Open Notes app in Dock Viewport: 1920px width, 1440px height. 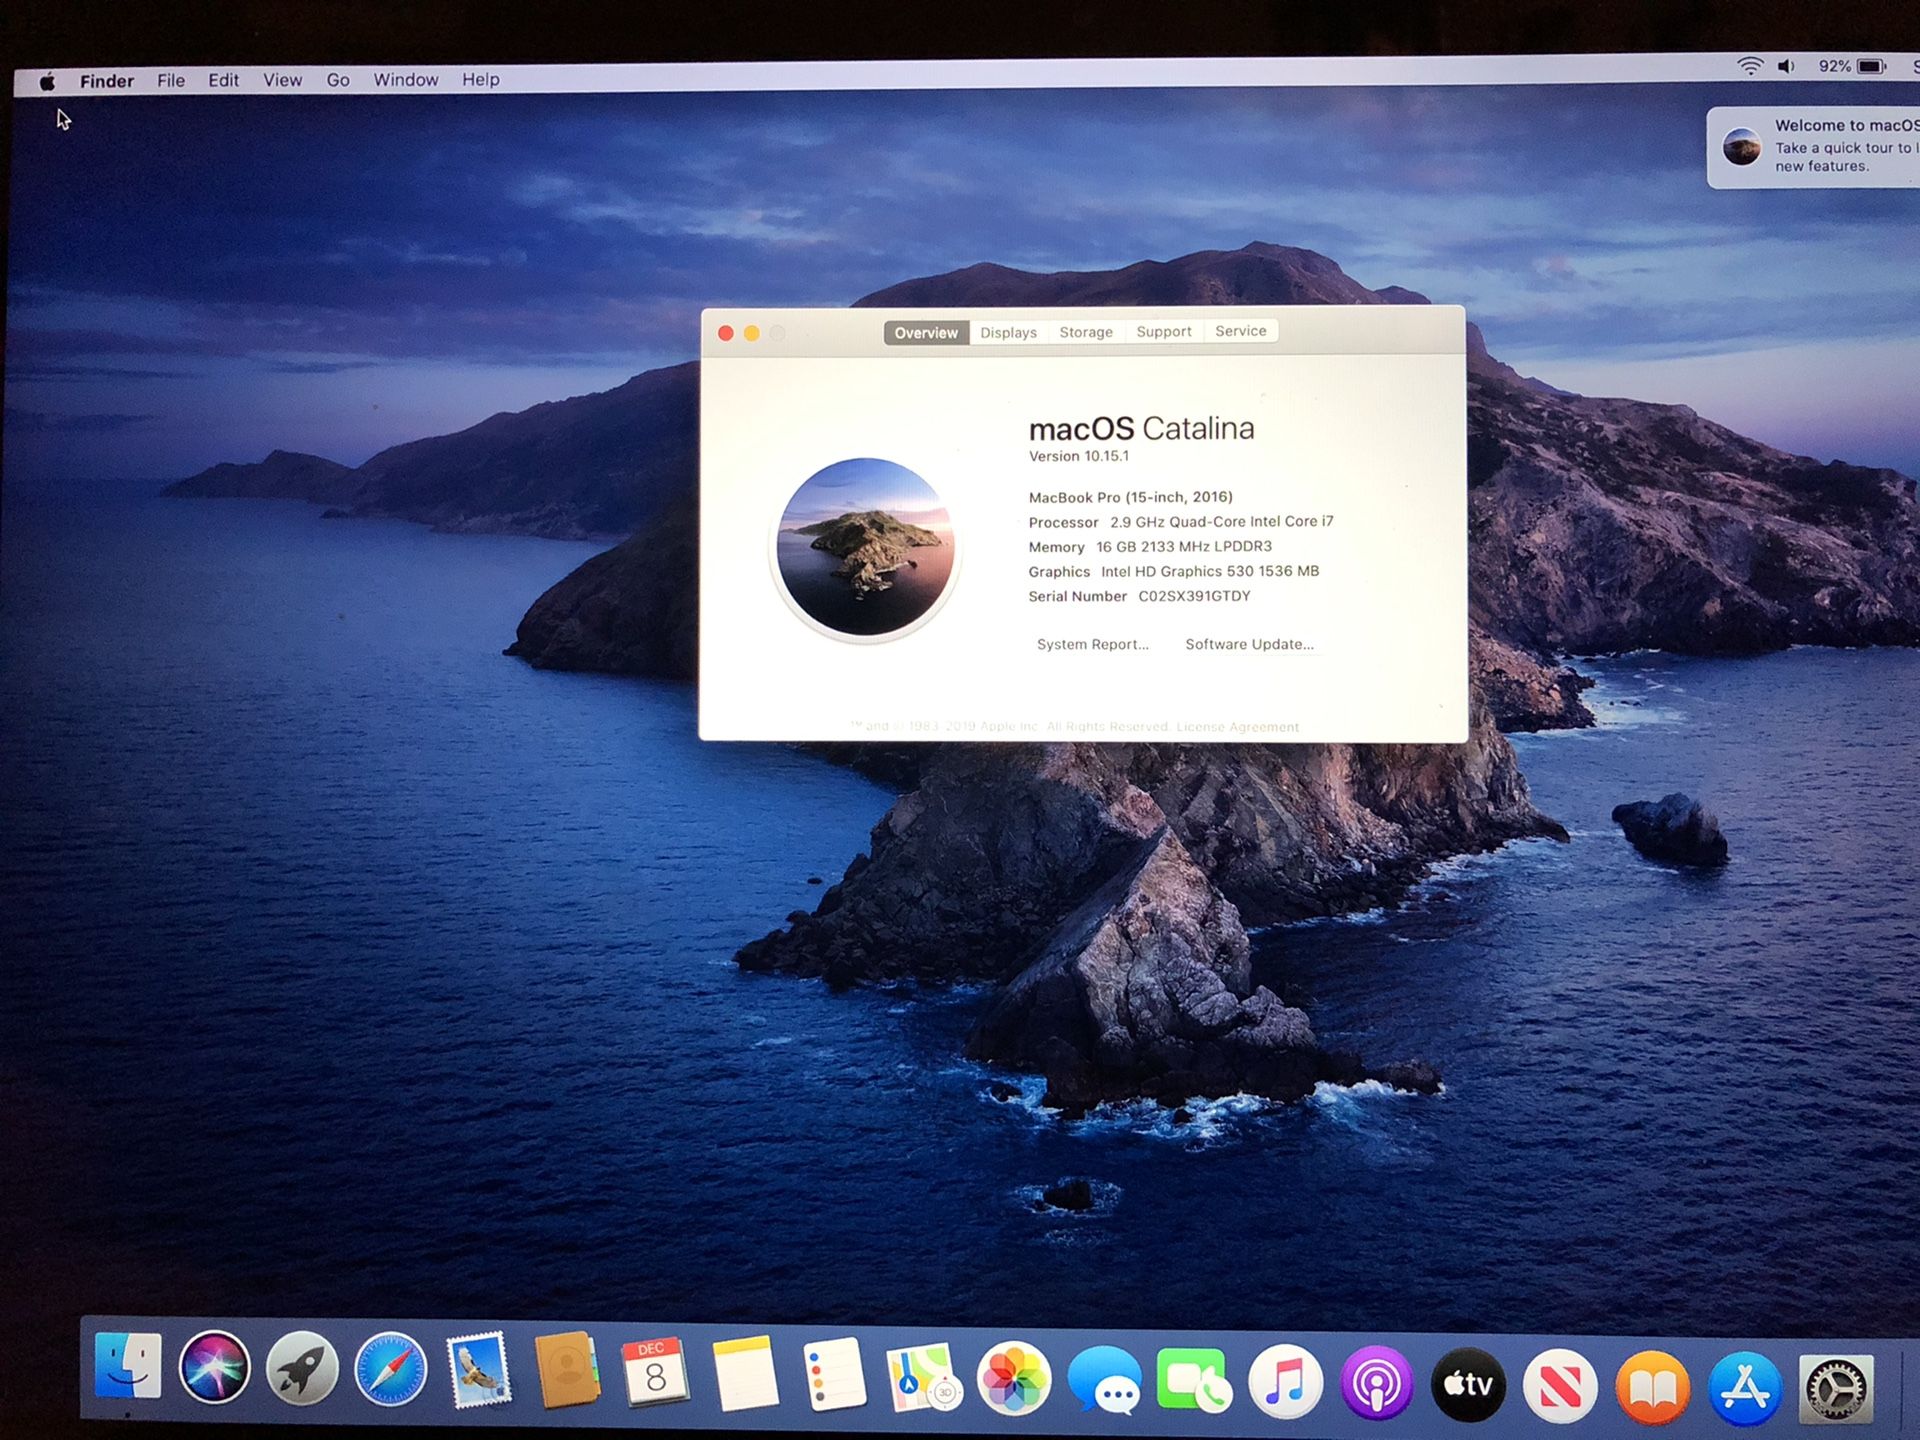coord(745,1375)
